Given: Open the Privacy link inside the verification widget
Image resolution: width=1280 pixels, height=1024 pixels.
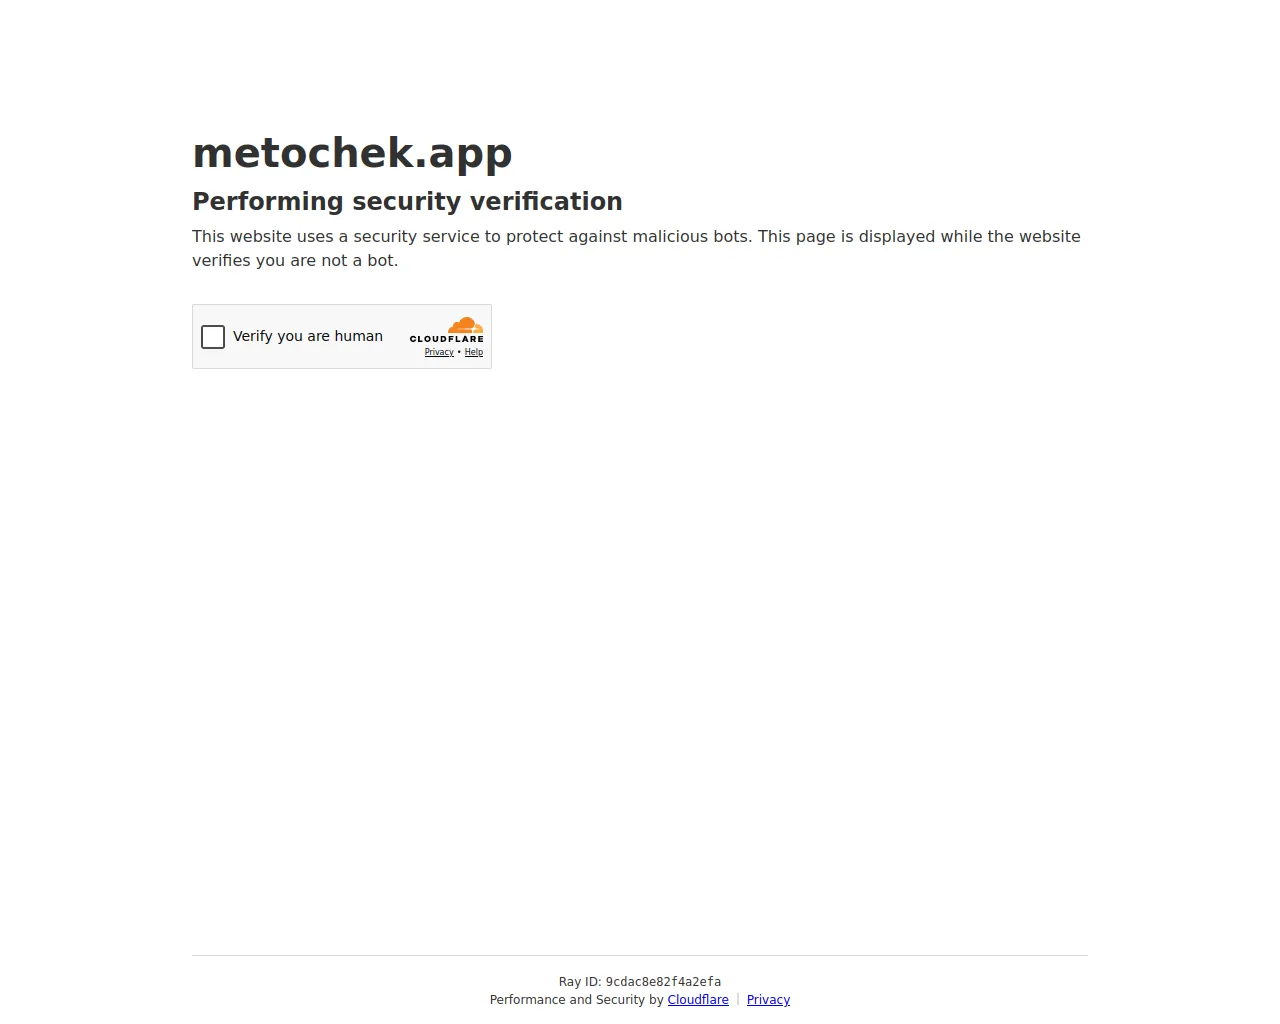Looking at the screenshot, I should 439,352.
